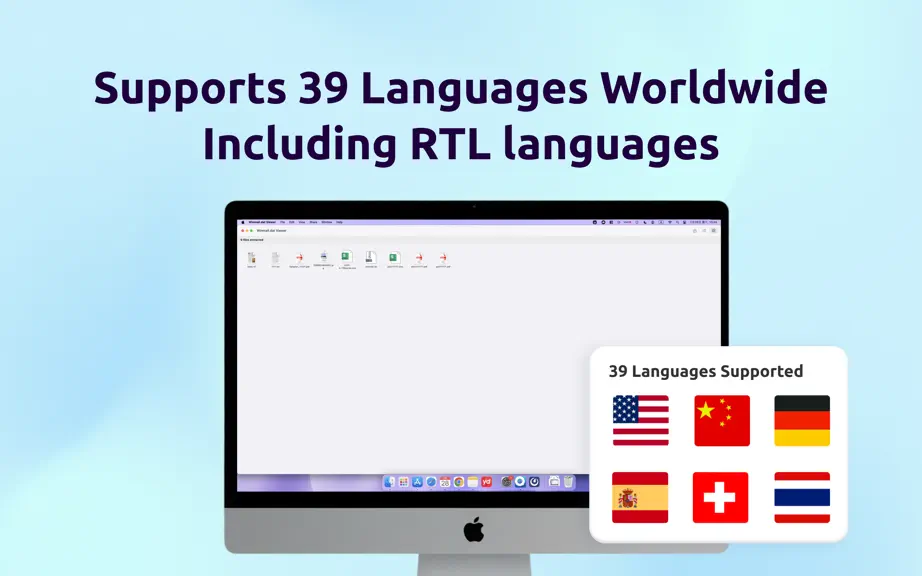Select the first red PDF file icon
Viewport: 922px width, 576px height.
click(300, 258)
